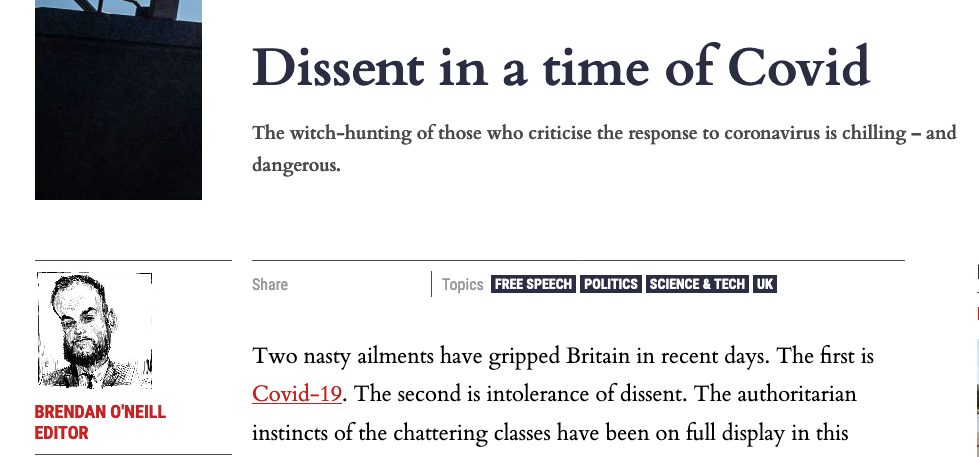Click the subheading about witch-hunting critics
Image resolution: width=979 pixels, height=457 pixels.
click(604, 149)
